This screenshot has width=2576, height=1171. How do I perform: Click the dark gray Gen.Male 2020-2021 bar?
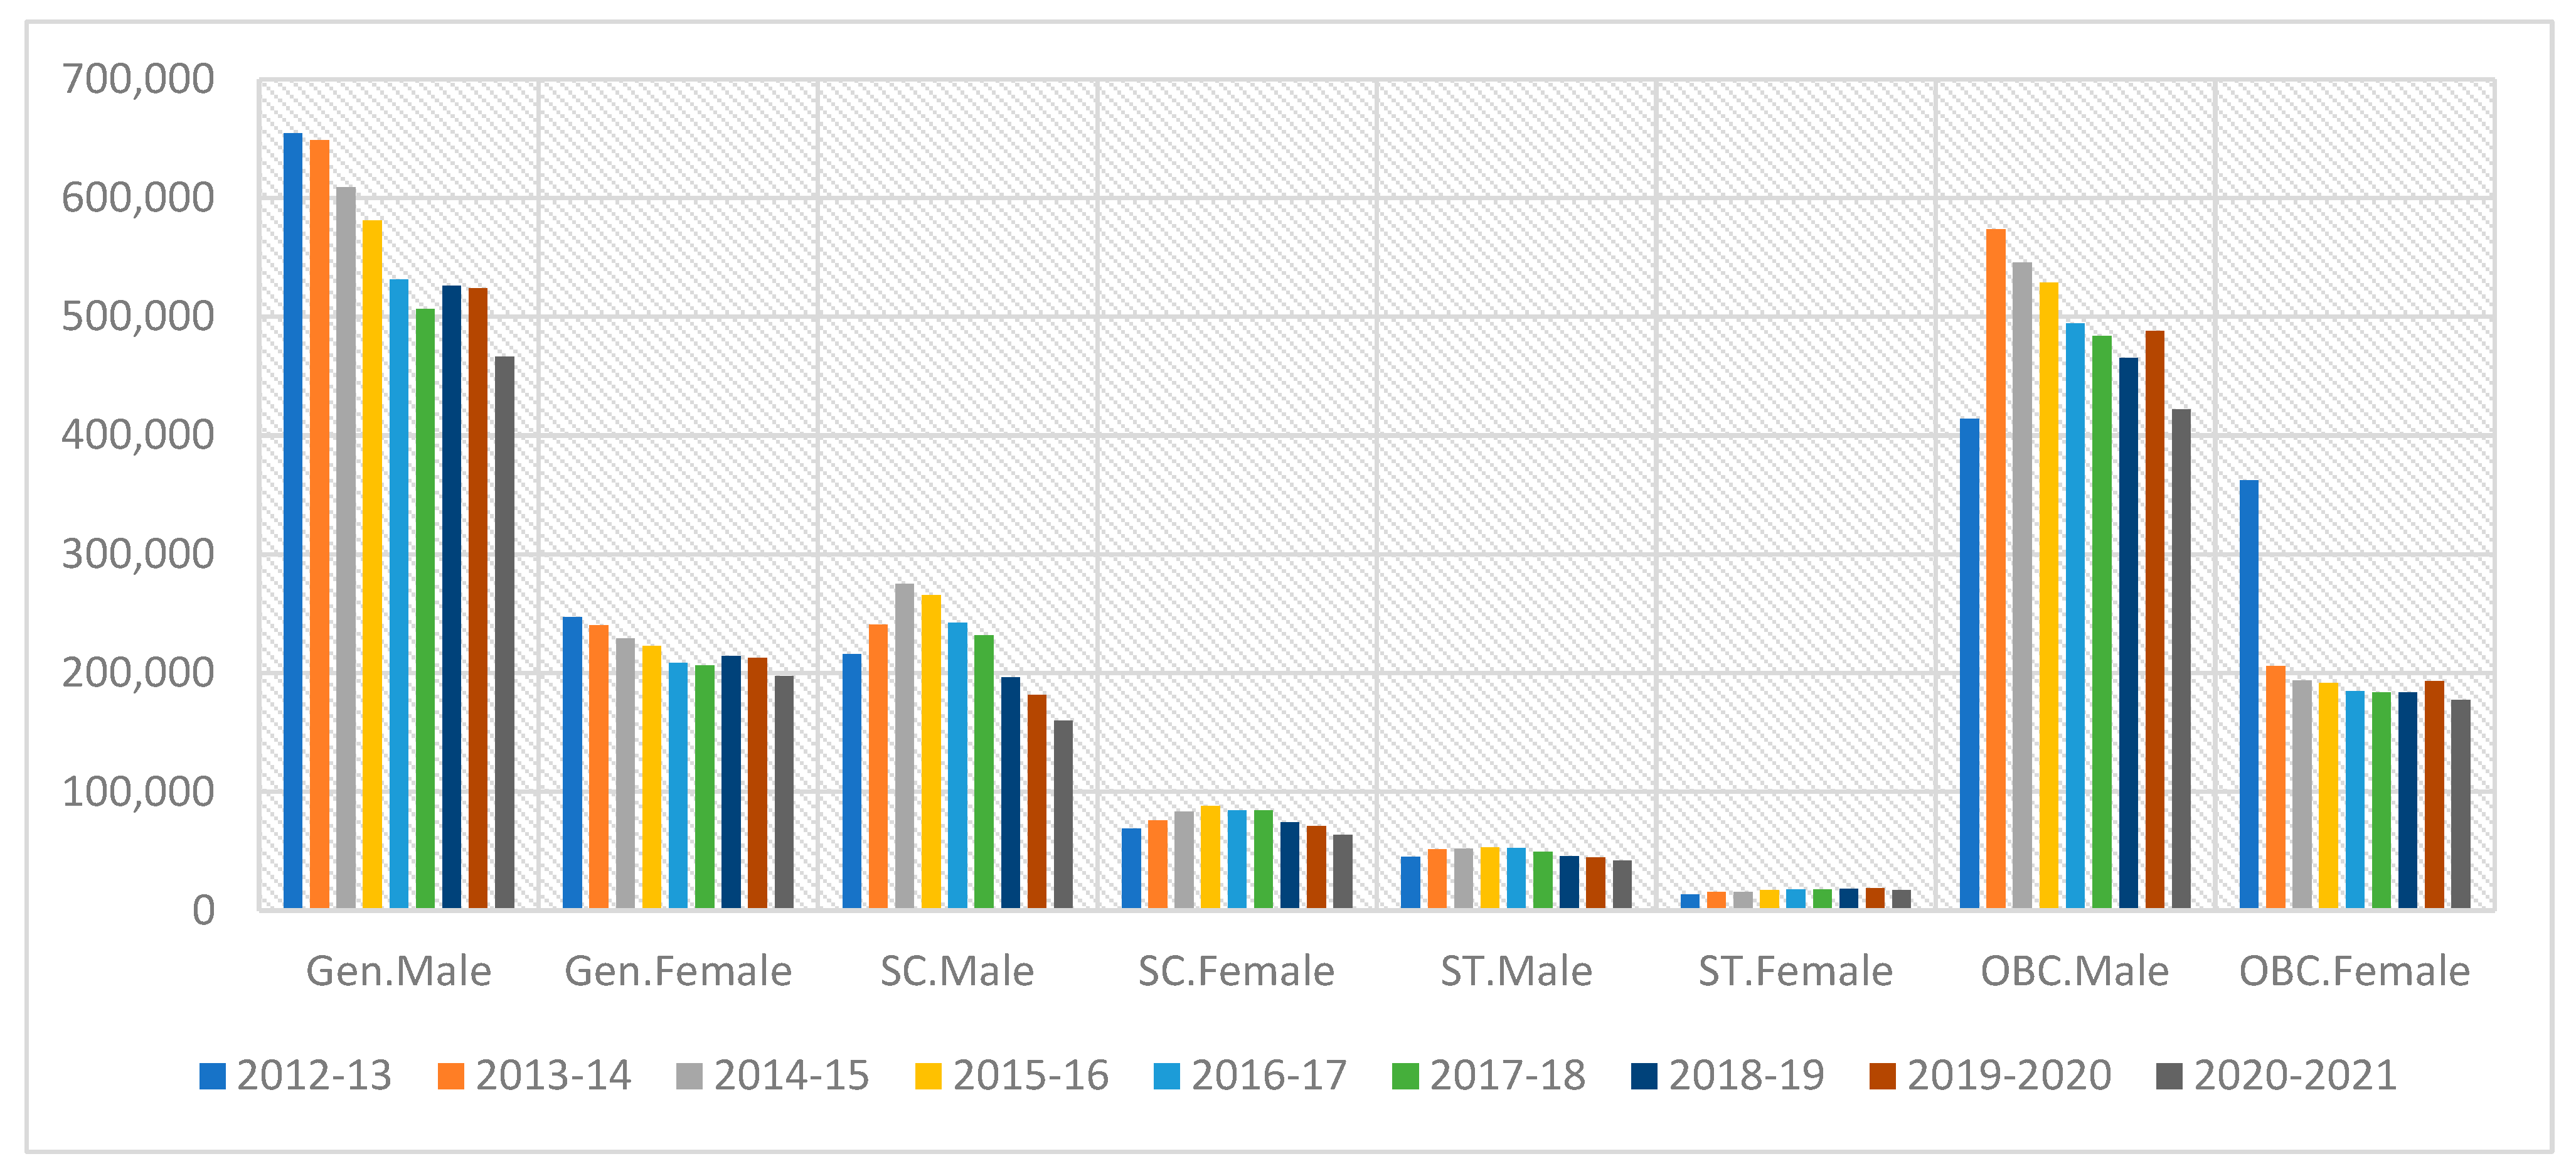pyautogui.click(x=505, y=632)
